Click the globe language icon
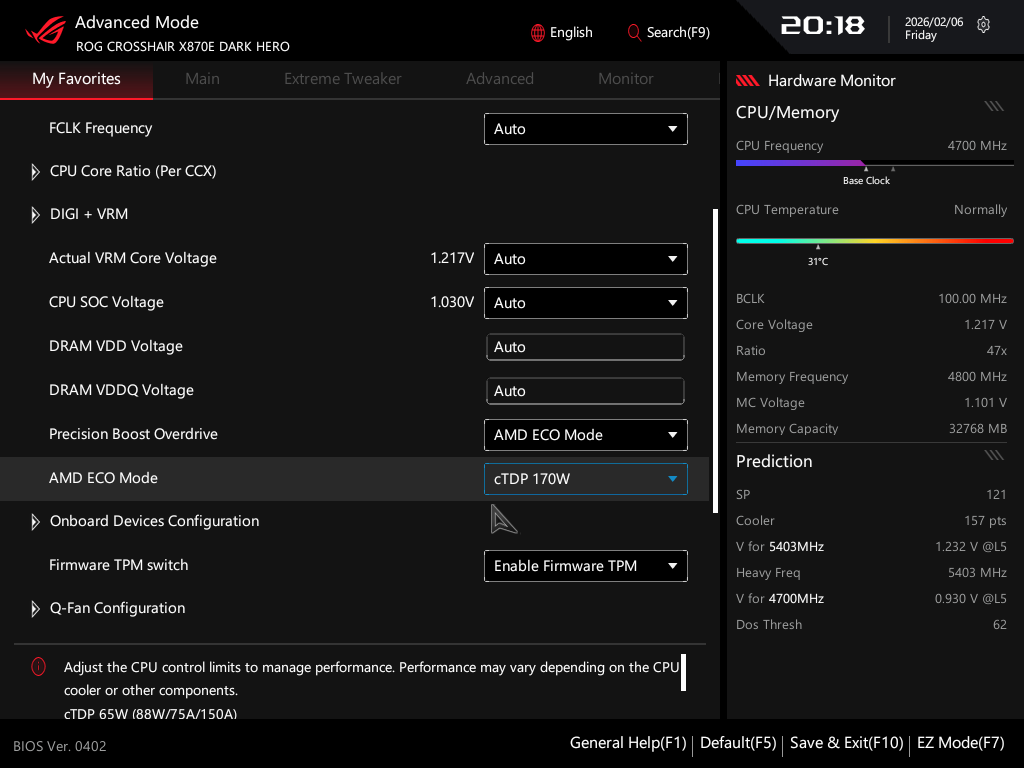1024x768 pixels. (x=538, y=33)
